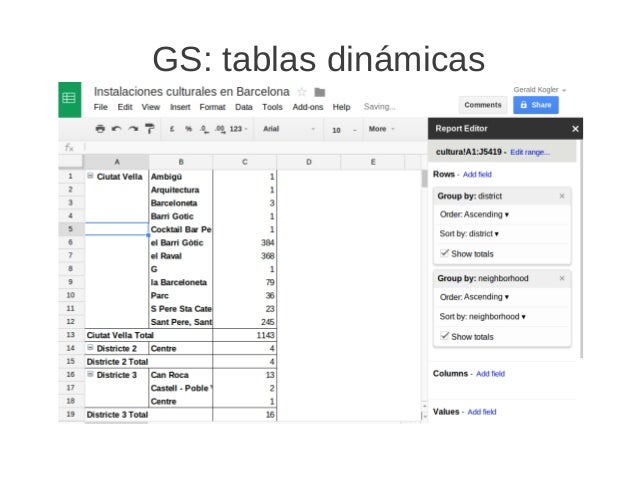
Task: Select cell 'Districte 3 Total'
Action: (x=149, y=414)
